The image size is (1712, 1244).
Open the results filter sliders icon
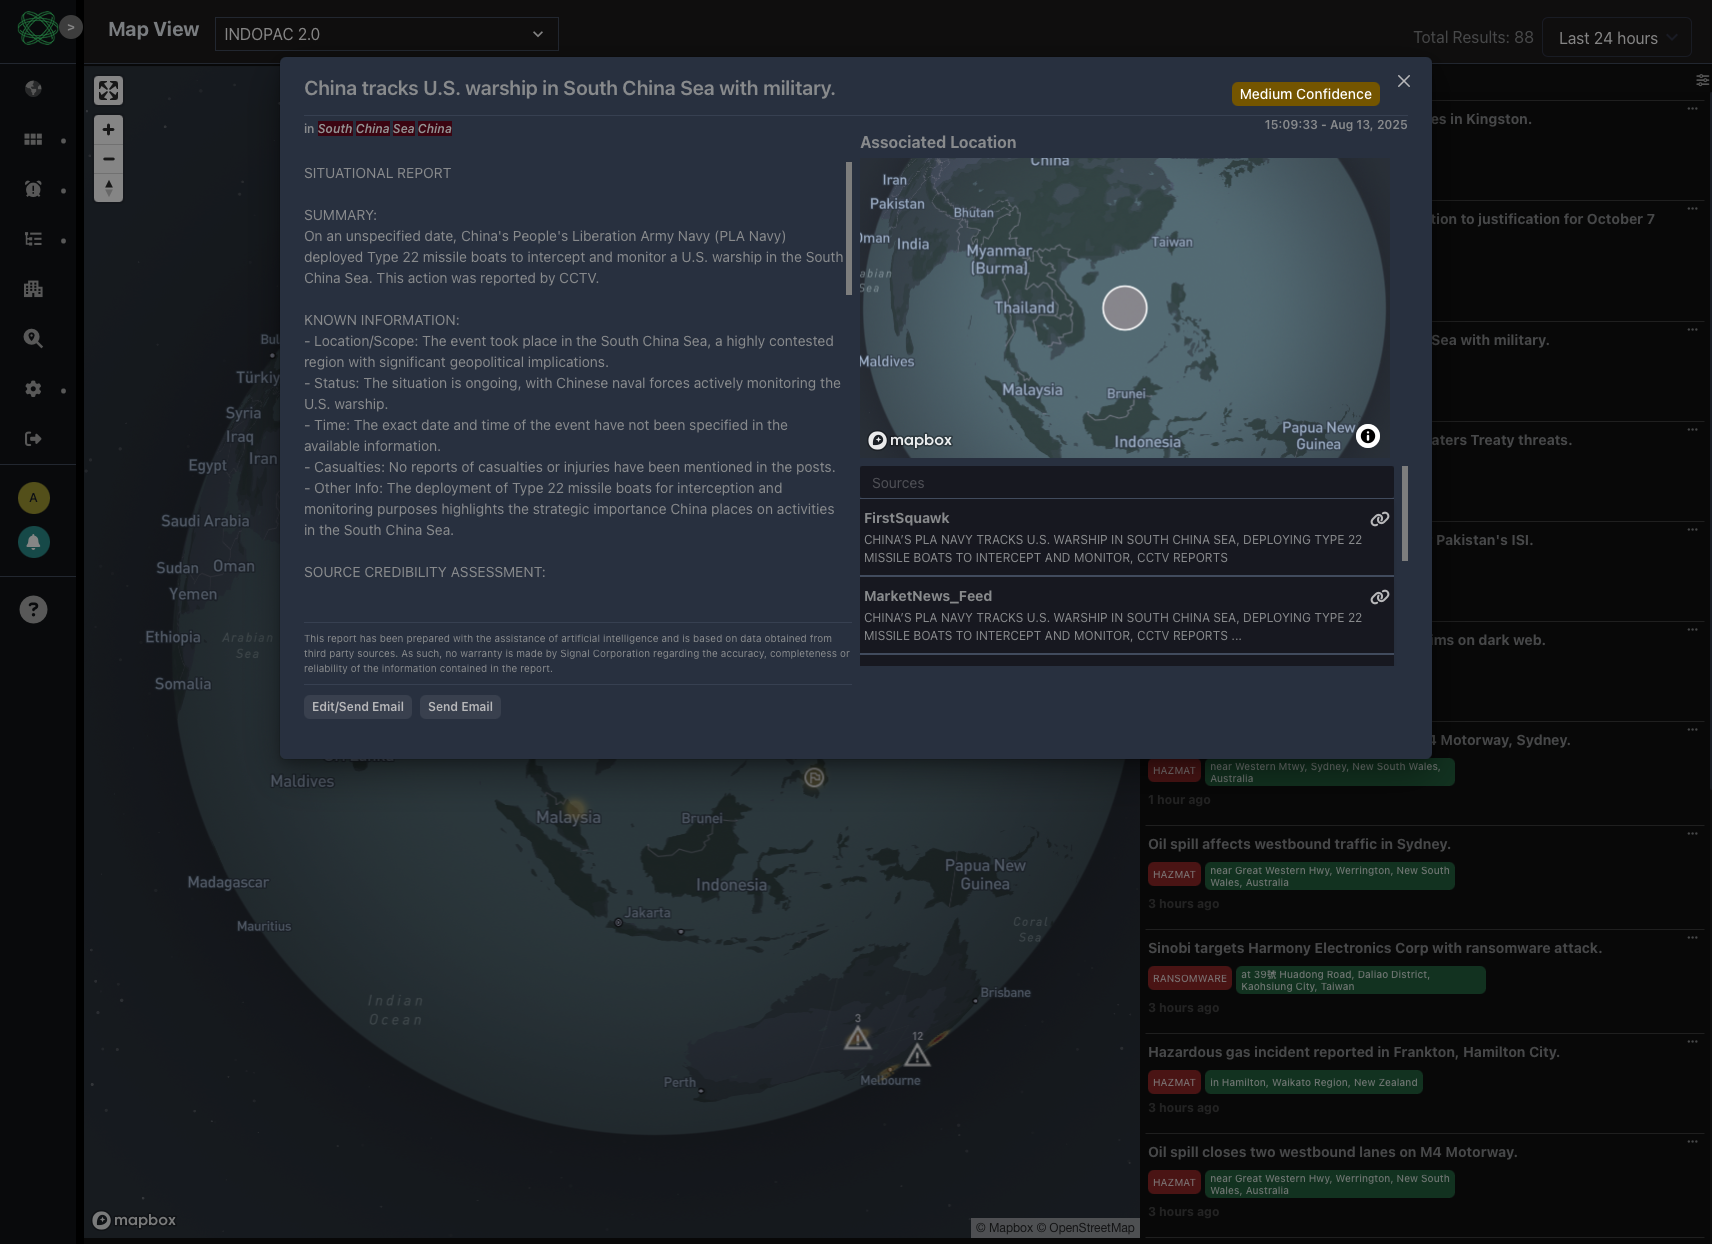coord(1702,80)
